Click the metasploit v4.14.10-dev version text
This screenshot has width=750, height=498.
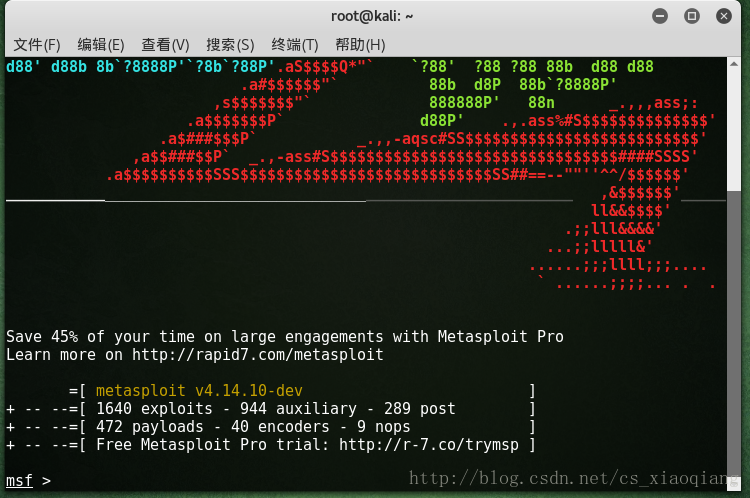199,391
